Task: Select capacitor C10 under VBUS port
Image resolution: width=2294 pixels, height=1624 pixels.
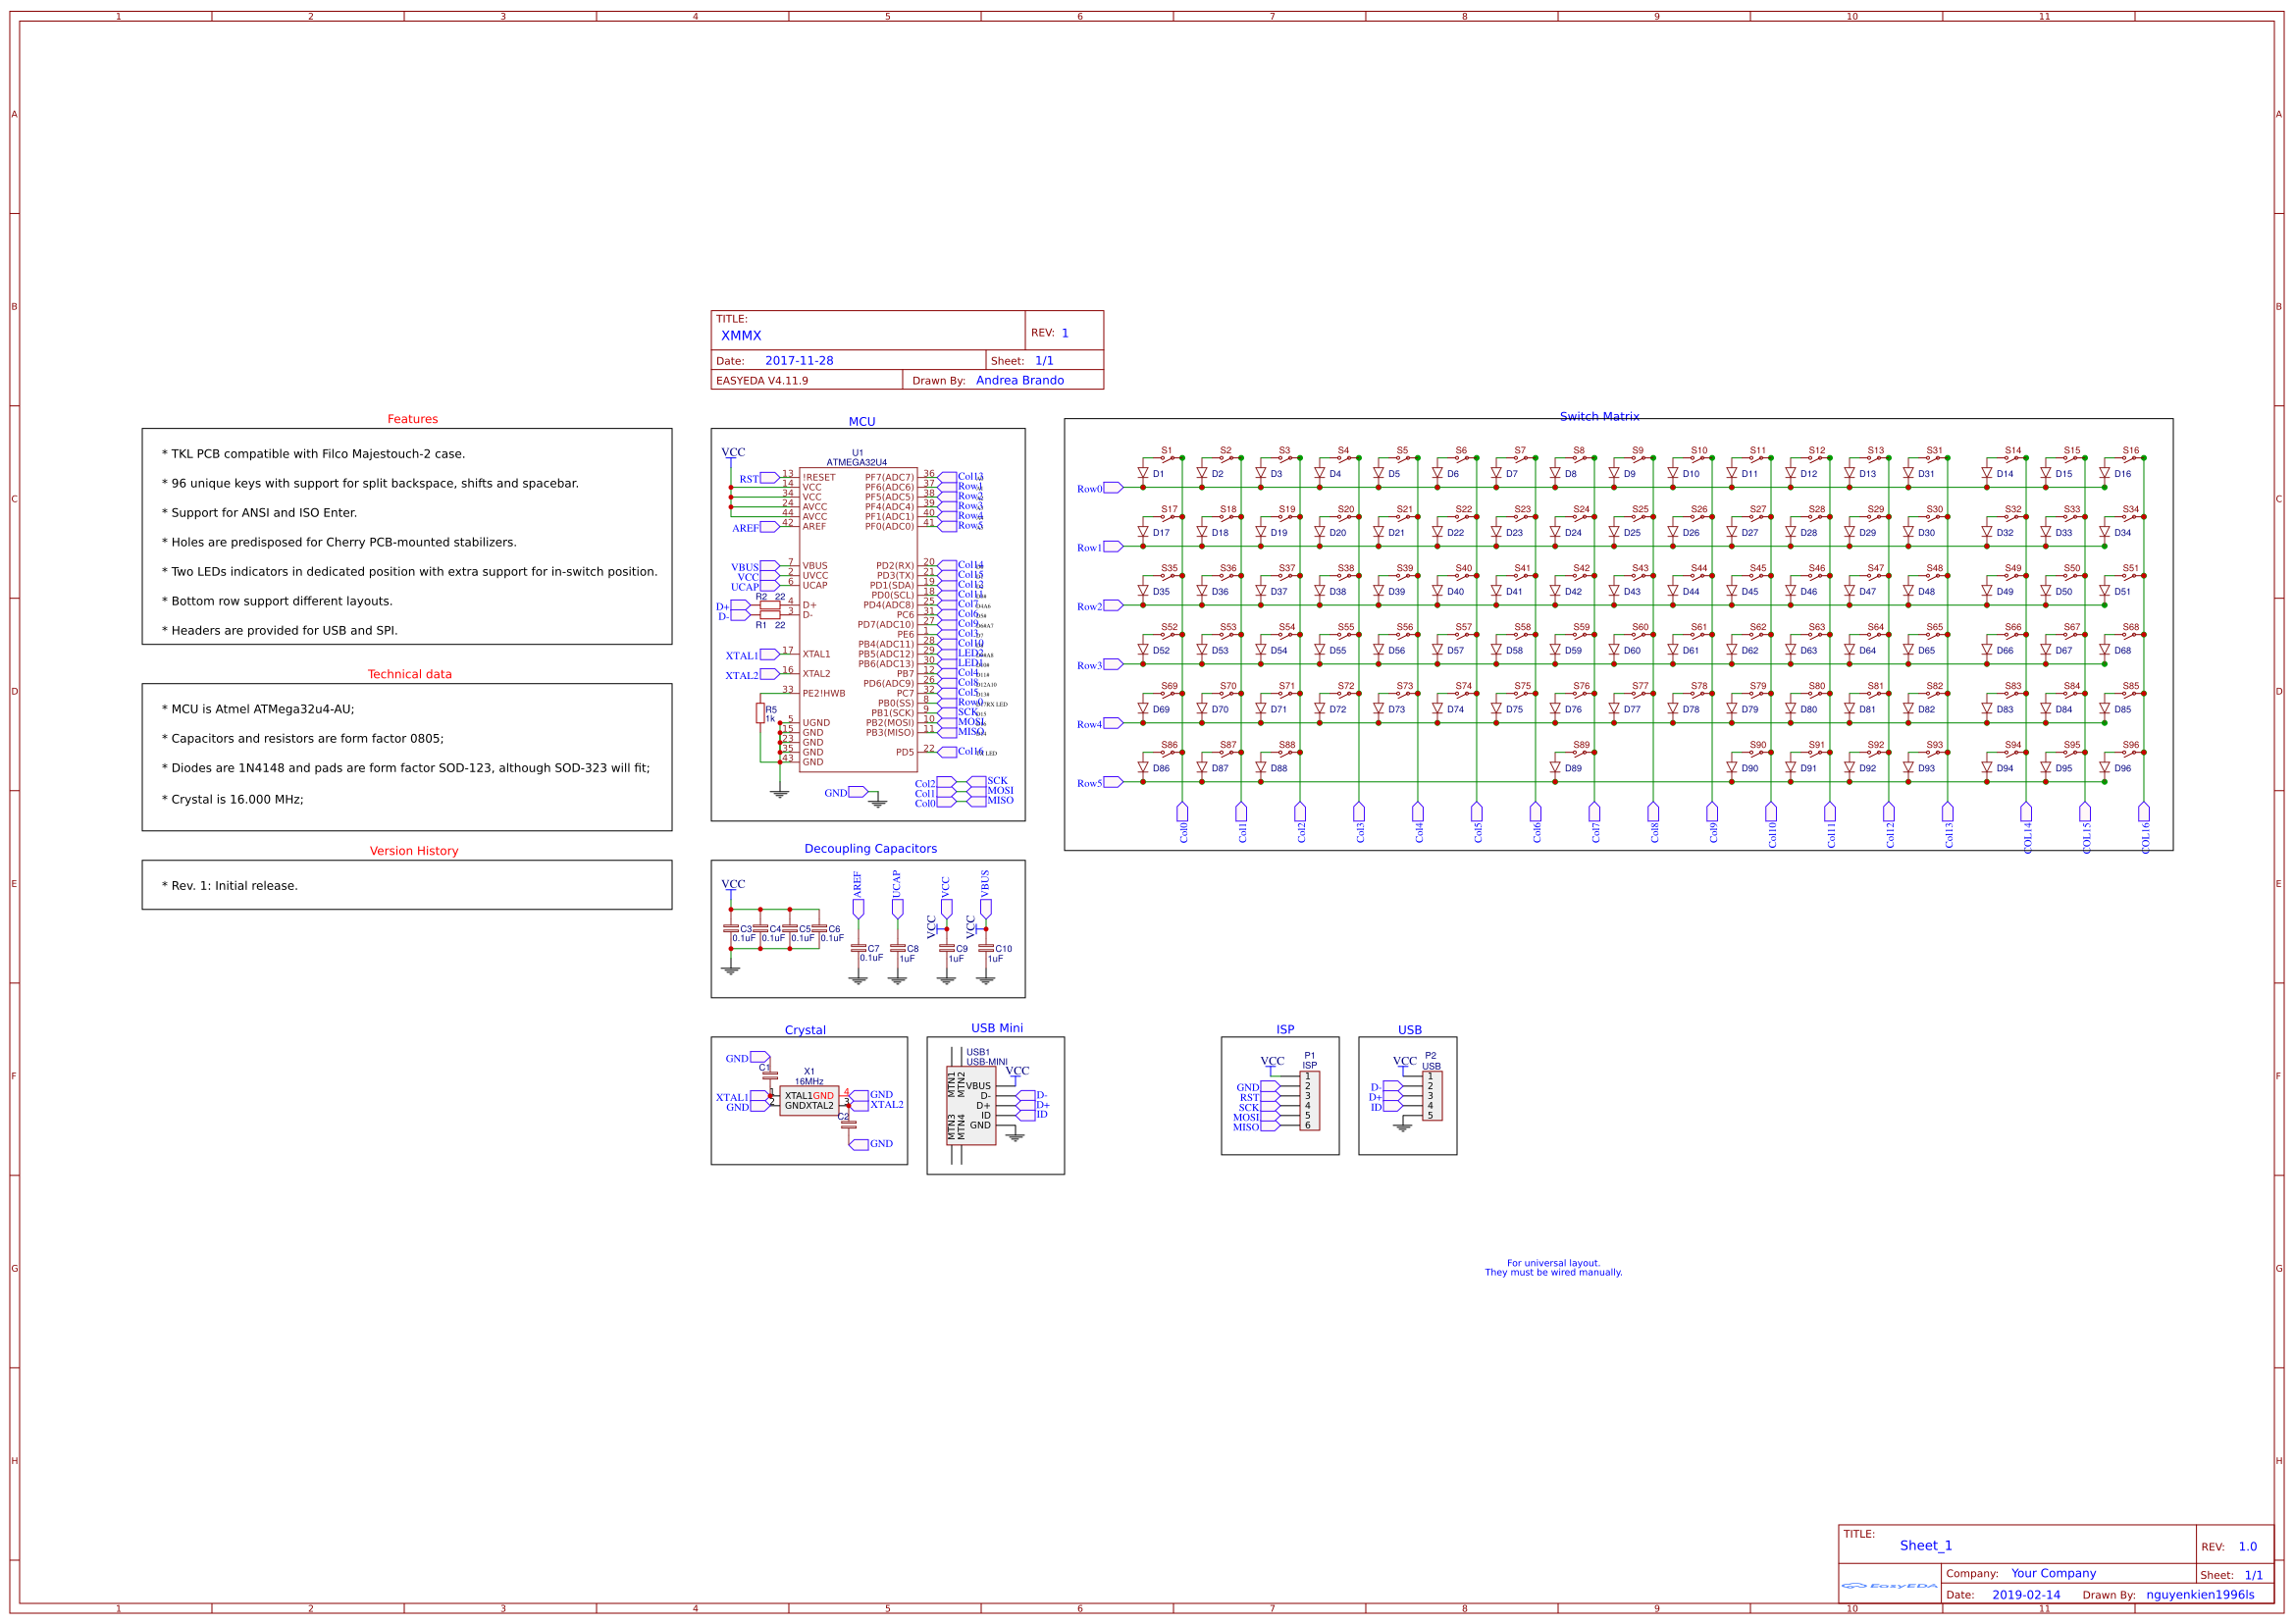Action: (x=986, y=948)
